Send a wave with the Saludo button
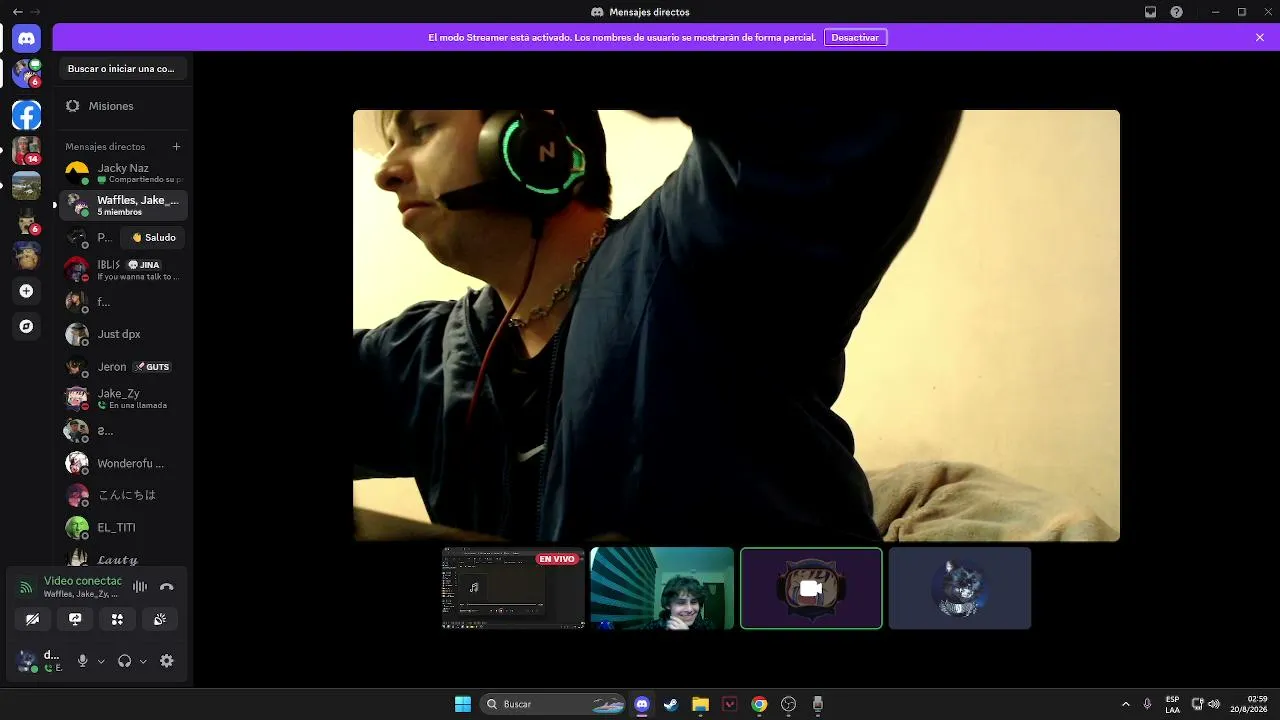 154,238
